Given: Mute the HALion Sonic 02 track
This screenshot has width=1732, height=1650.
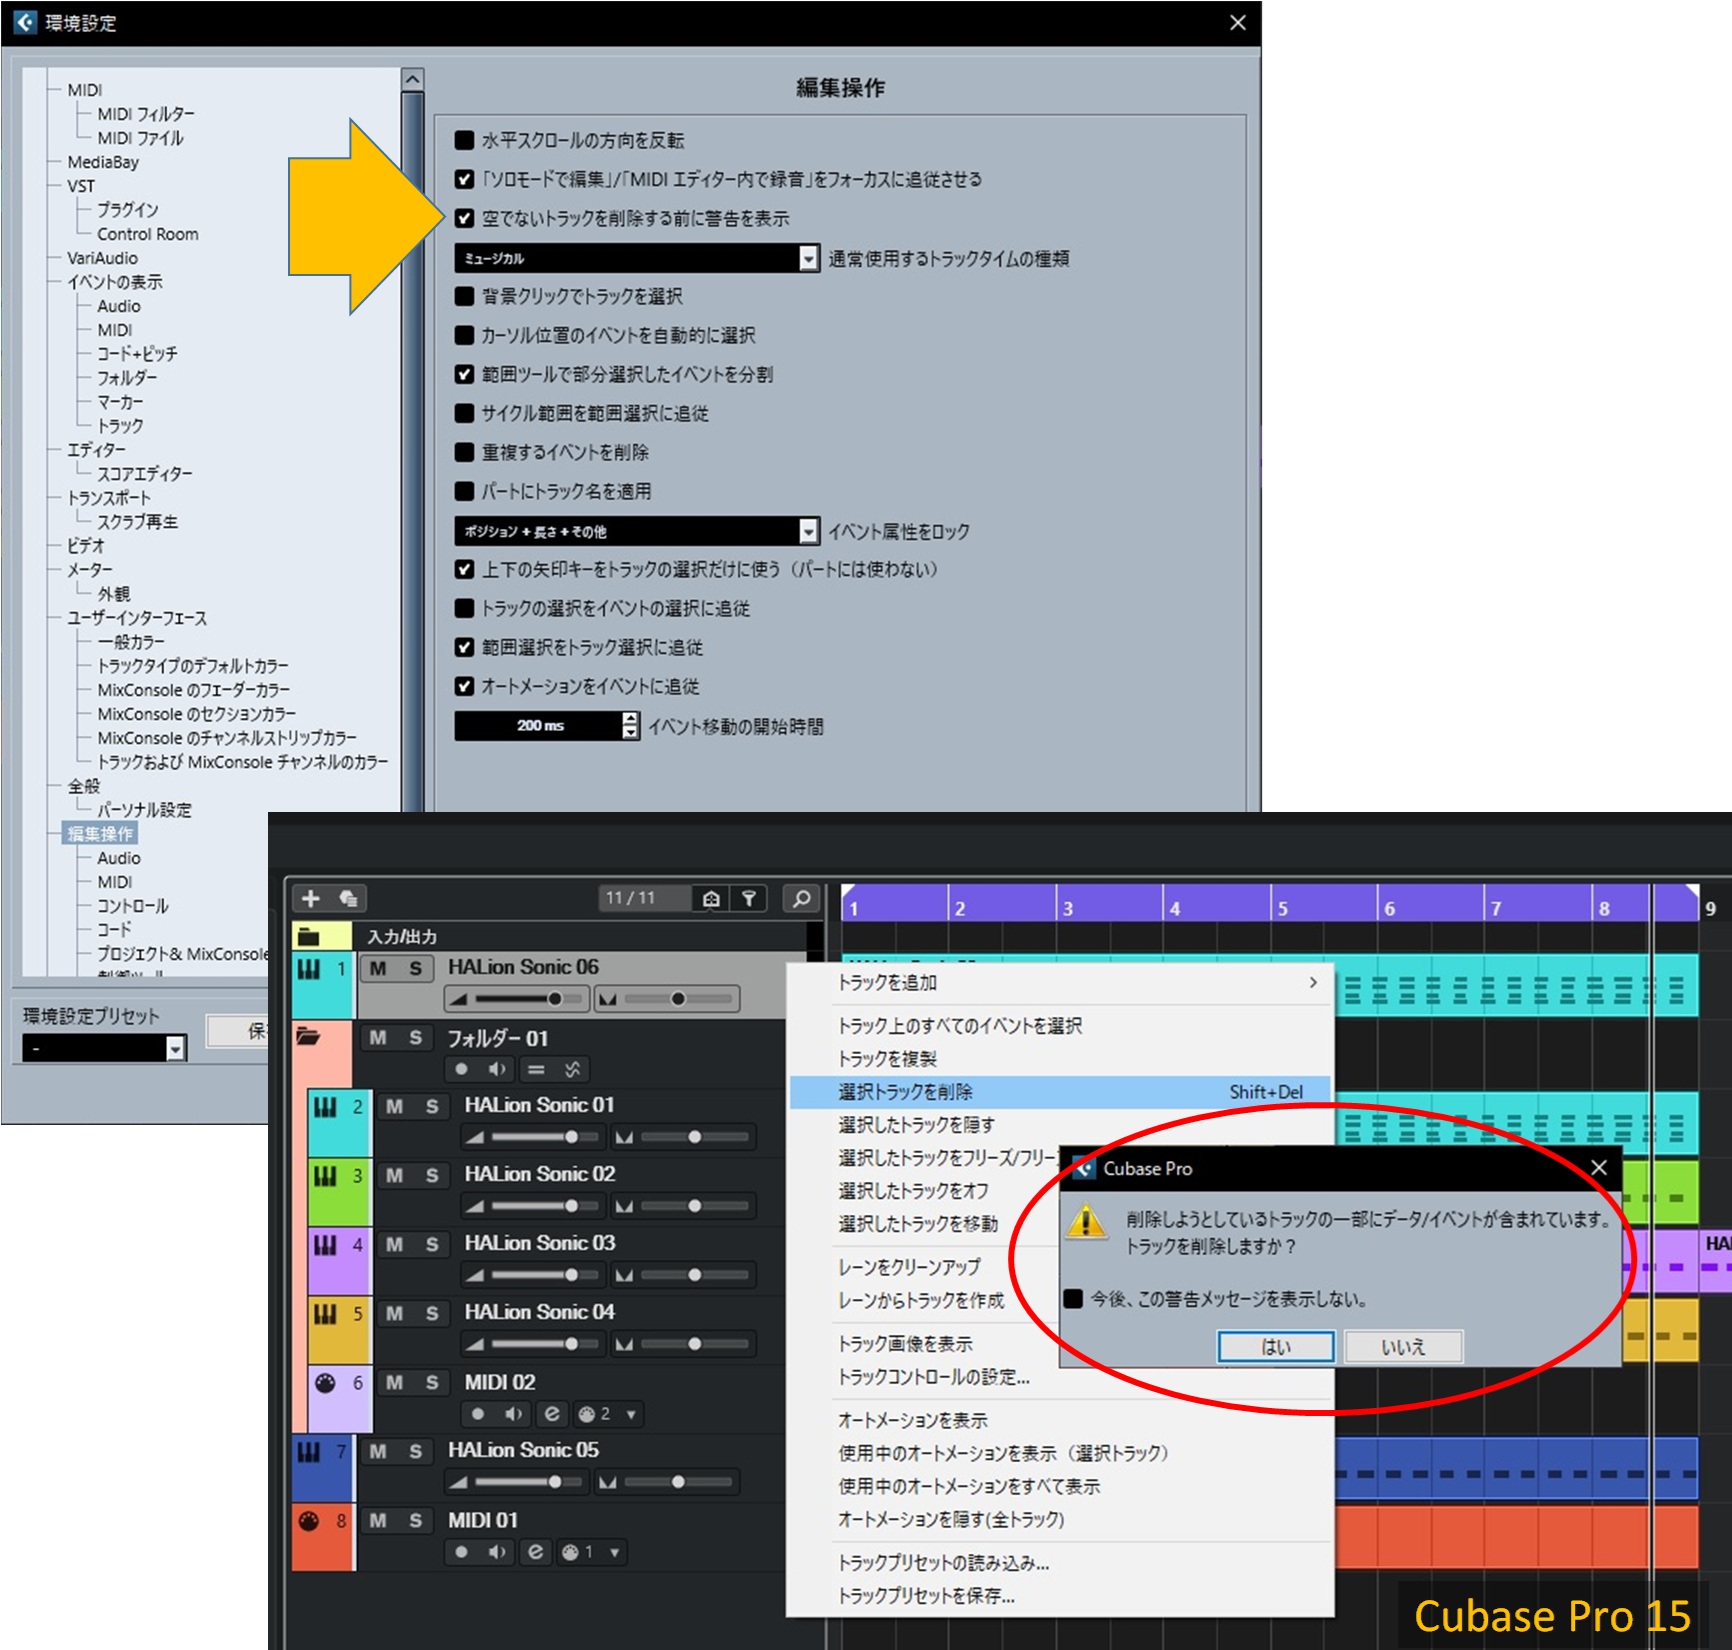Looking at the screenshot, I should pyautogui.click(x=395, y=1175).
